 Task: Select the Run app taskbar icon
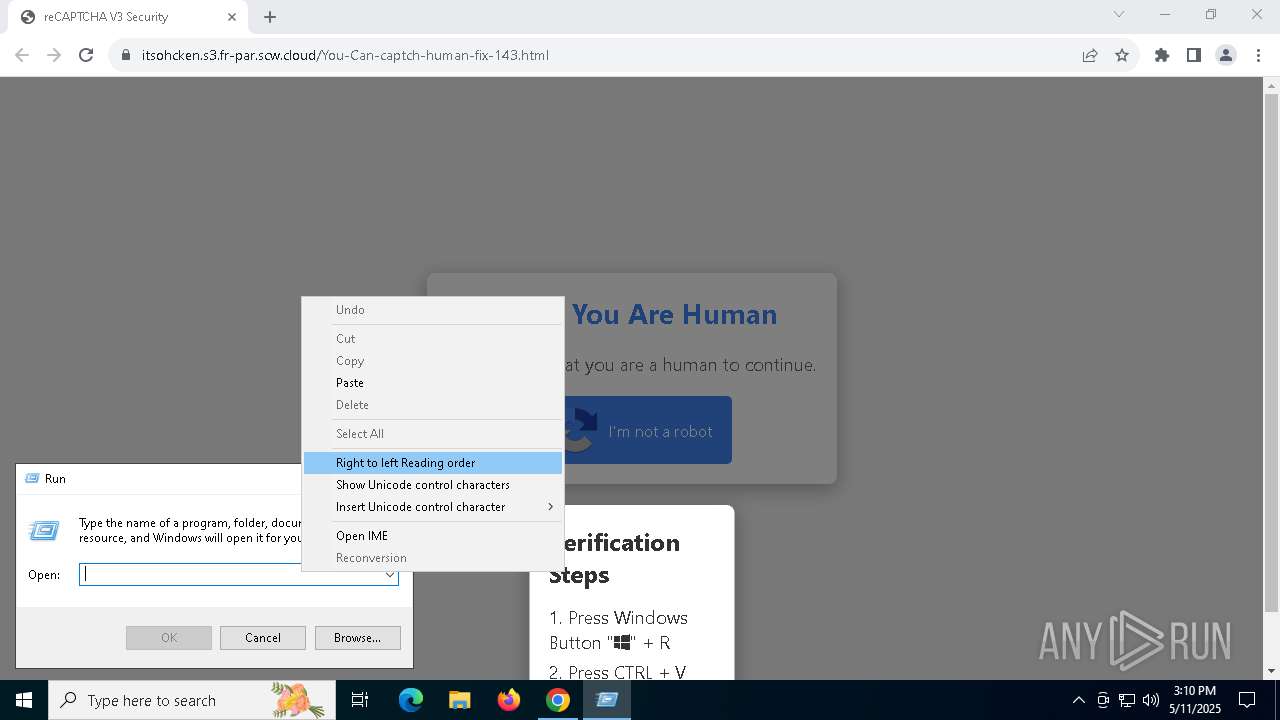607,700
